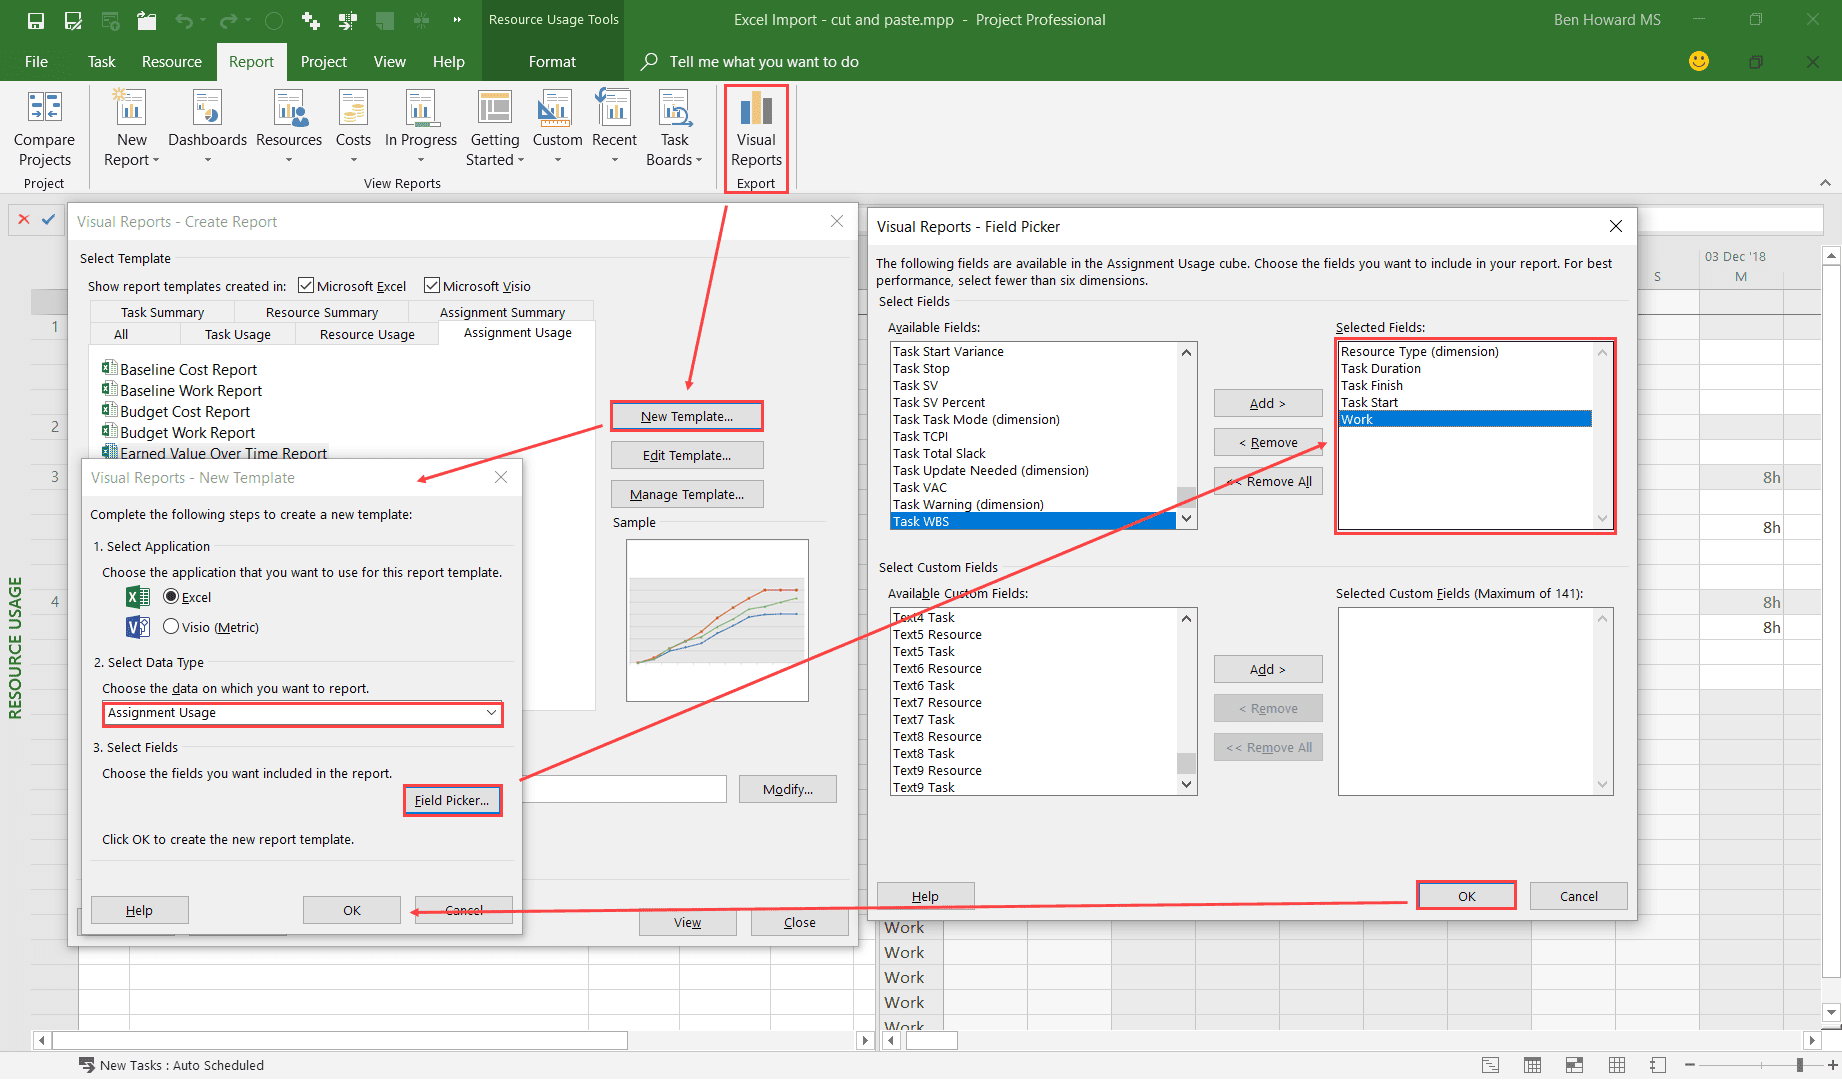This screenshot has width=1842, height=1080.
Task: Select the Excel radio button
Action: point(171,596)
